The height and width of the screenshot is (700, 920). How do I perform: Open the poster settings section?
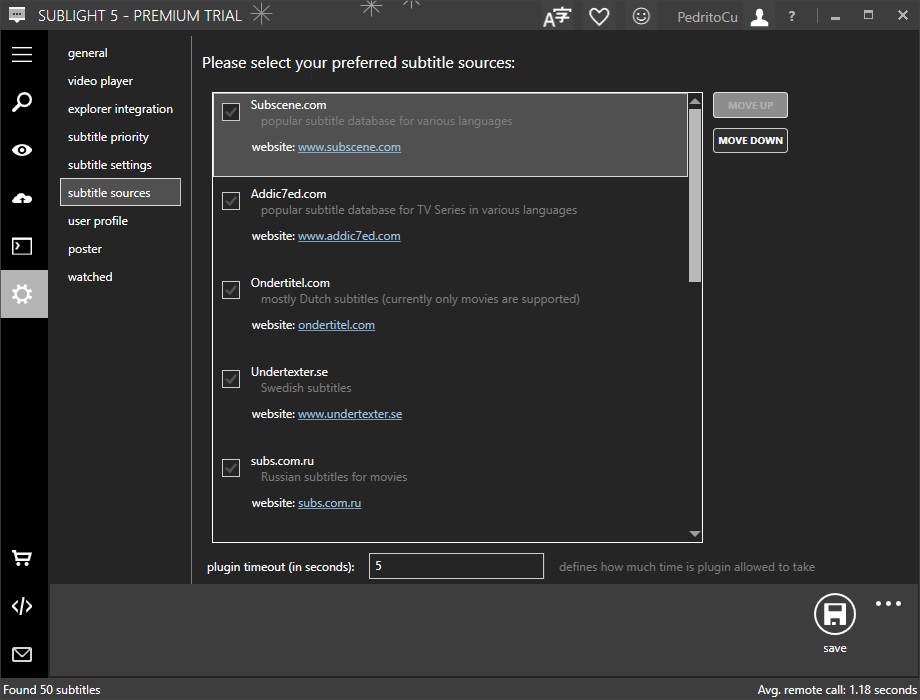(x=85, y=249)
